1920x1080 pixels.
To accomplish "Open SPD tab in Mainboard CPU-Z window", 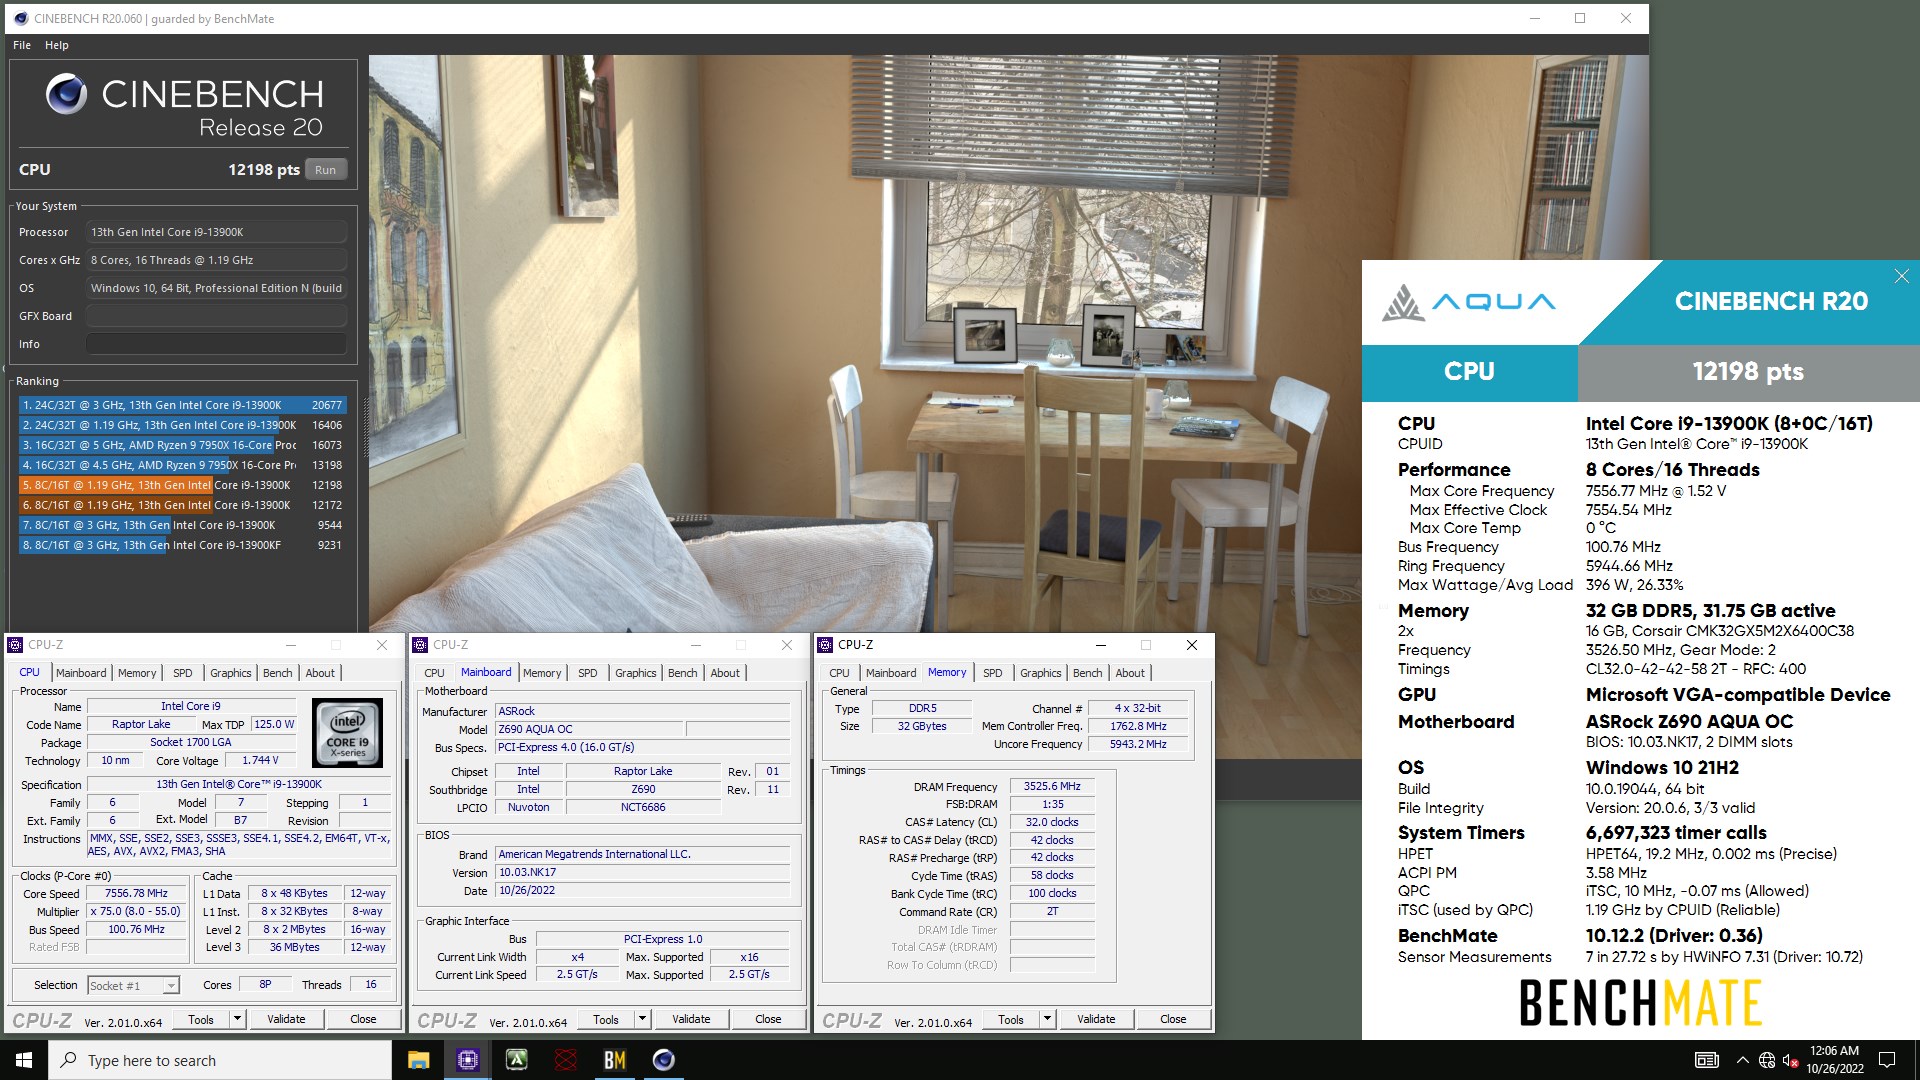I will point(588,673).
